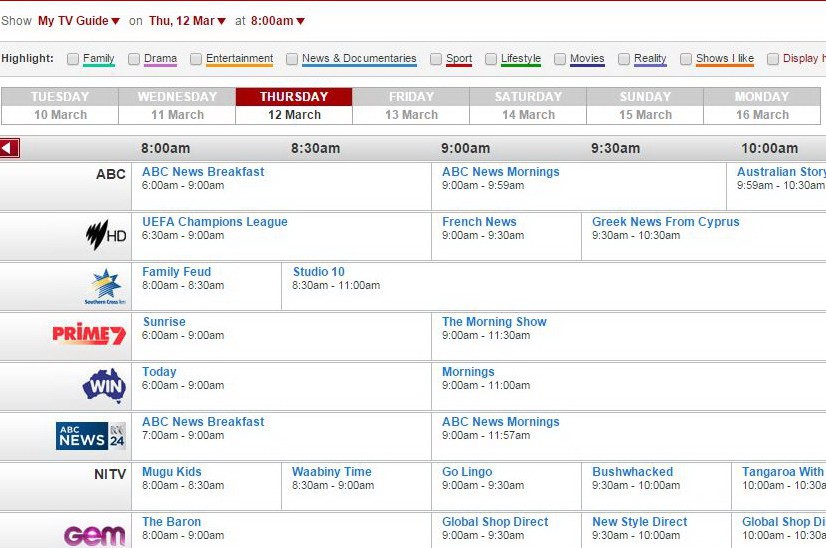Open ABC News Breakfast on ABC channel
The height and width of the screenshot is (548, 826).
[203, 172]
